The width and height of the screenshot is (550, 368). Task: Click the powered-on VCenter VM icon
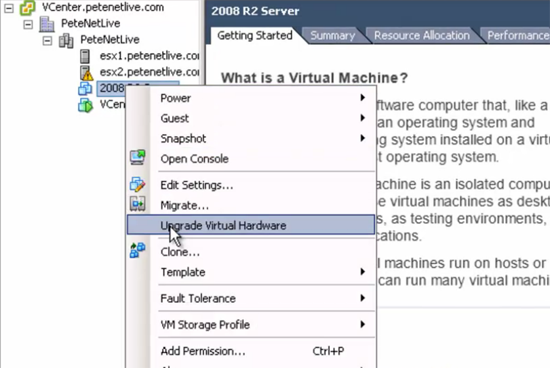(x=85, y=105)
